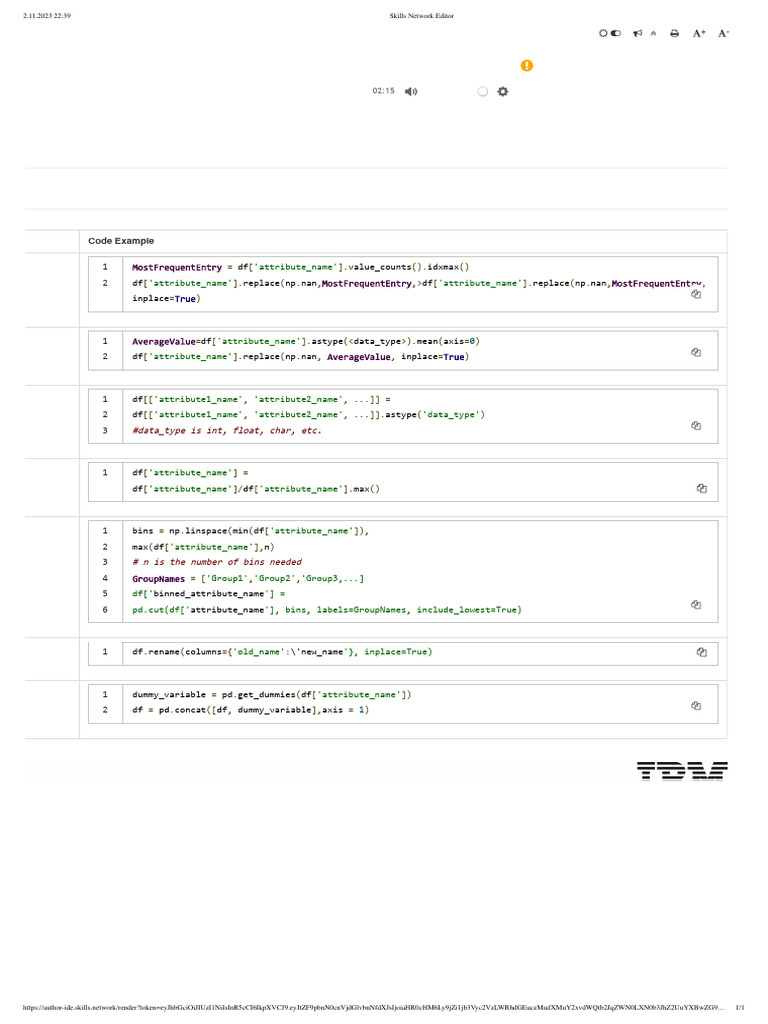Image resolution: width=768 pixels, height=1024 pixels.
Task: Click the print icon
Action: (674, 33)
